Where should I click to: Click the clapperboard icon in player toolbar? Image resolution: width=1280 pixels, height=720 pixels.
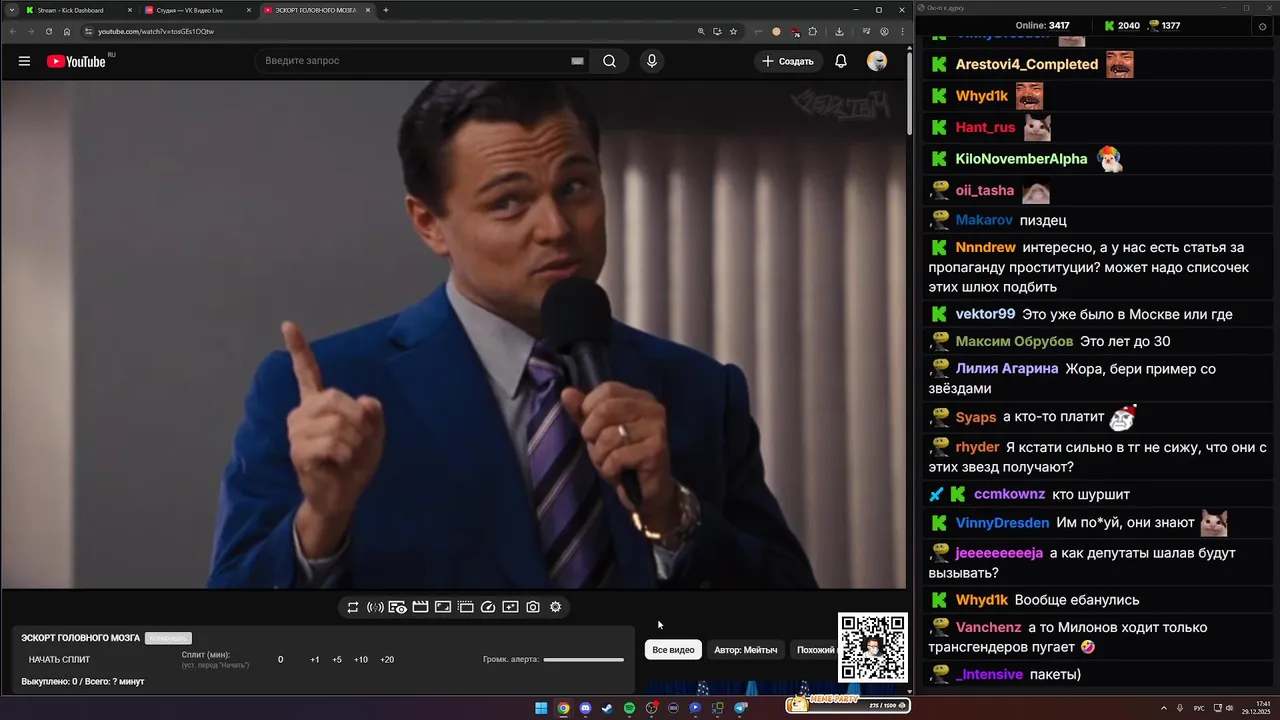(x=420, y=607)
